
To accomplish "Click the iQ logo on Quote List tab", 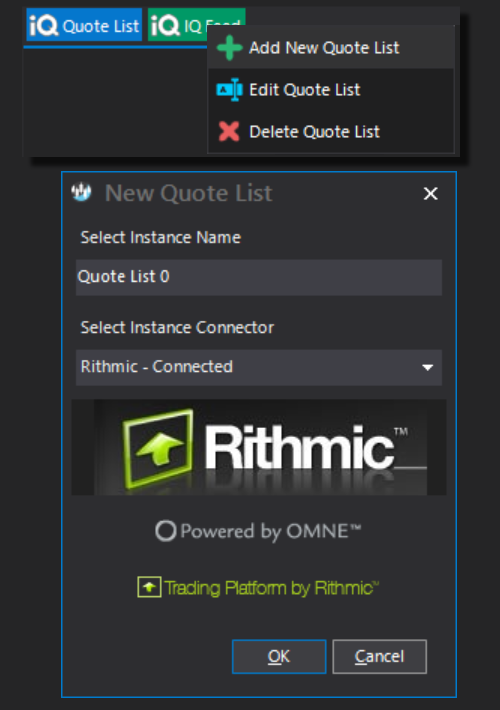I will (x=44, y=25).
